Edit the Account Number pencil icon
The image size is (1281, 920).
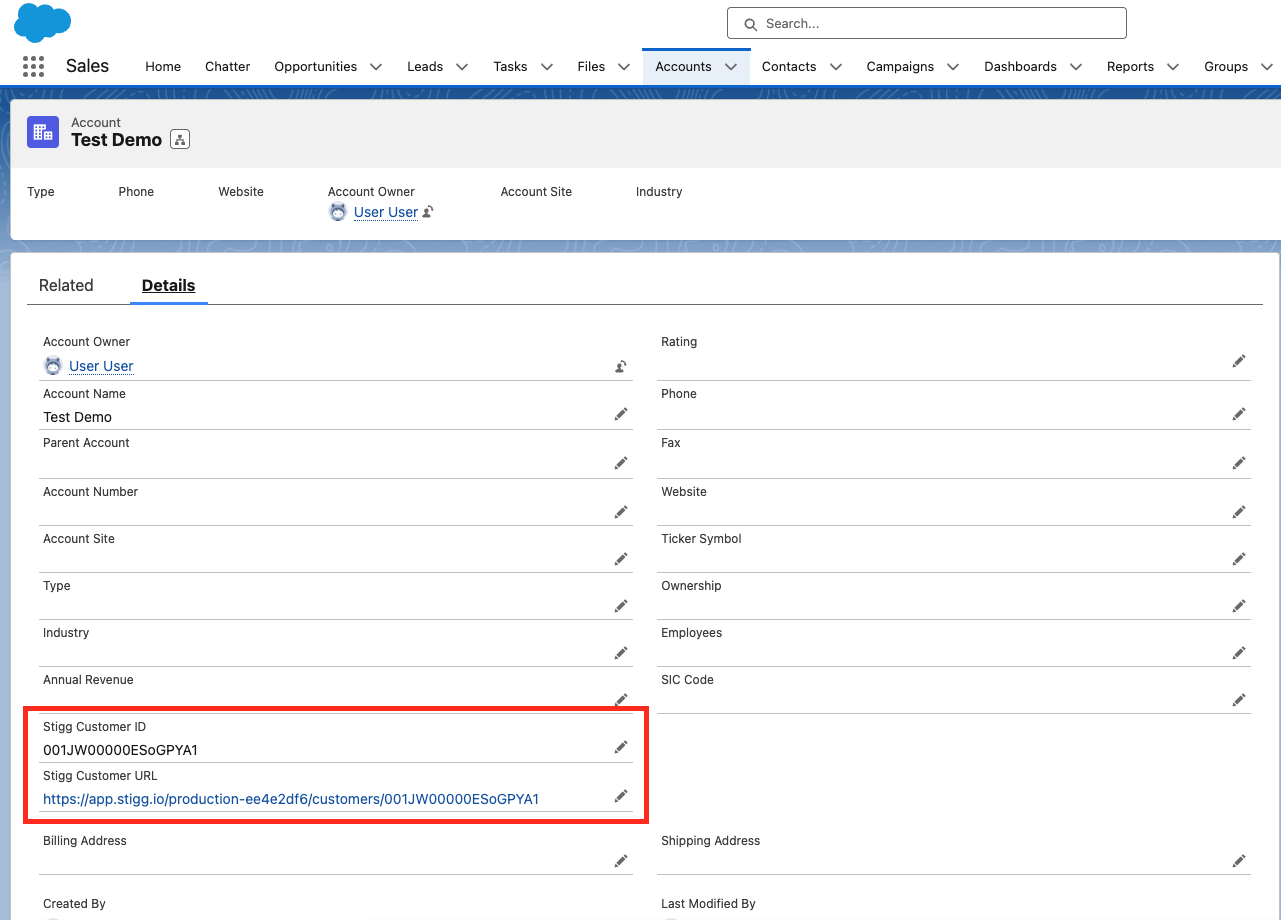[621, 512]
